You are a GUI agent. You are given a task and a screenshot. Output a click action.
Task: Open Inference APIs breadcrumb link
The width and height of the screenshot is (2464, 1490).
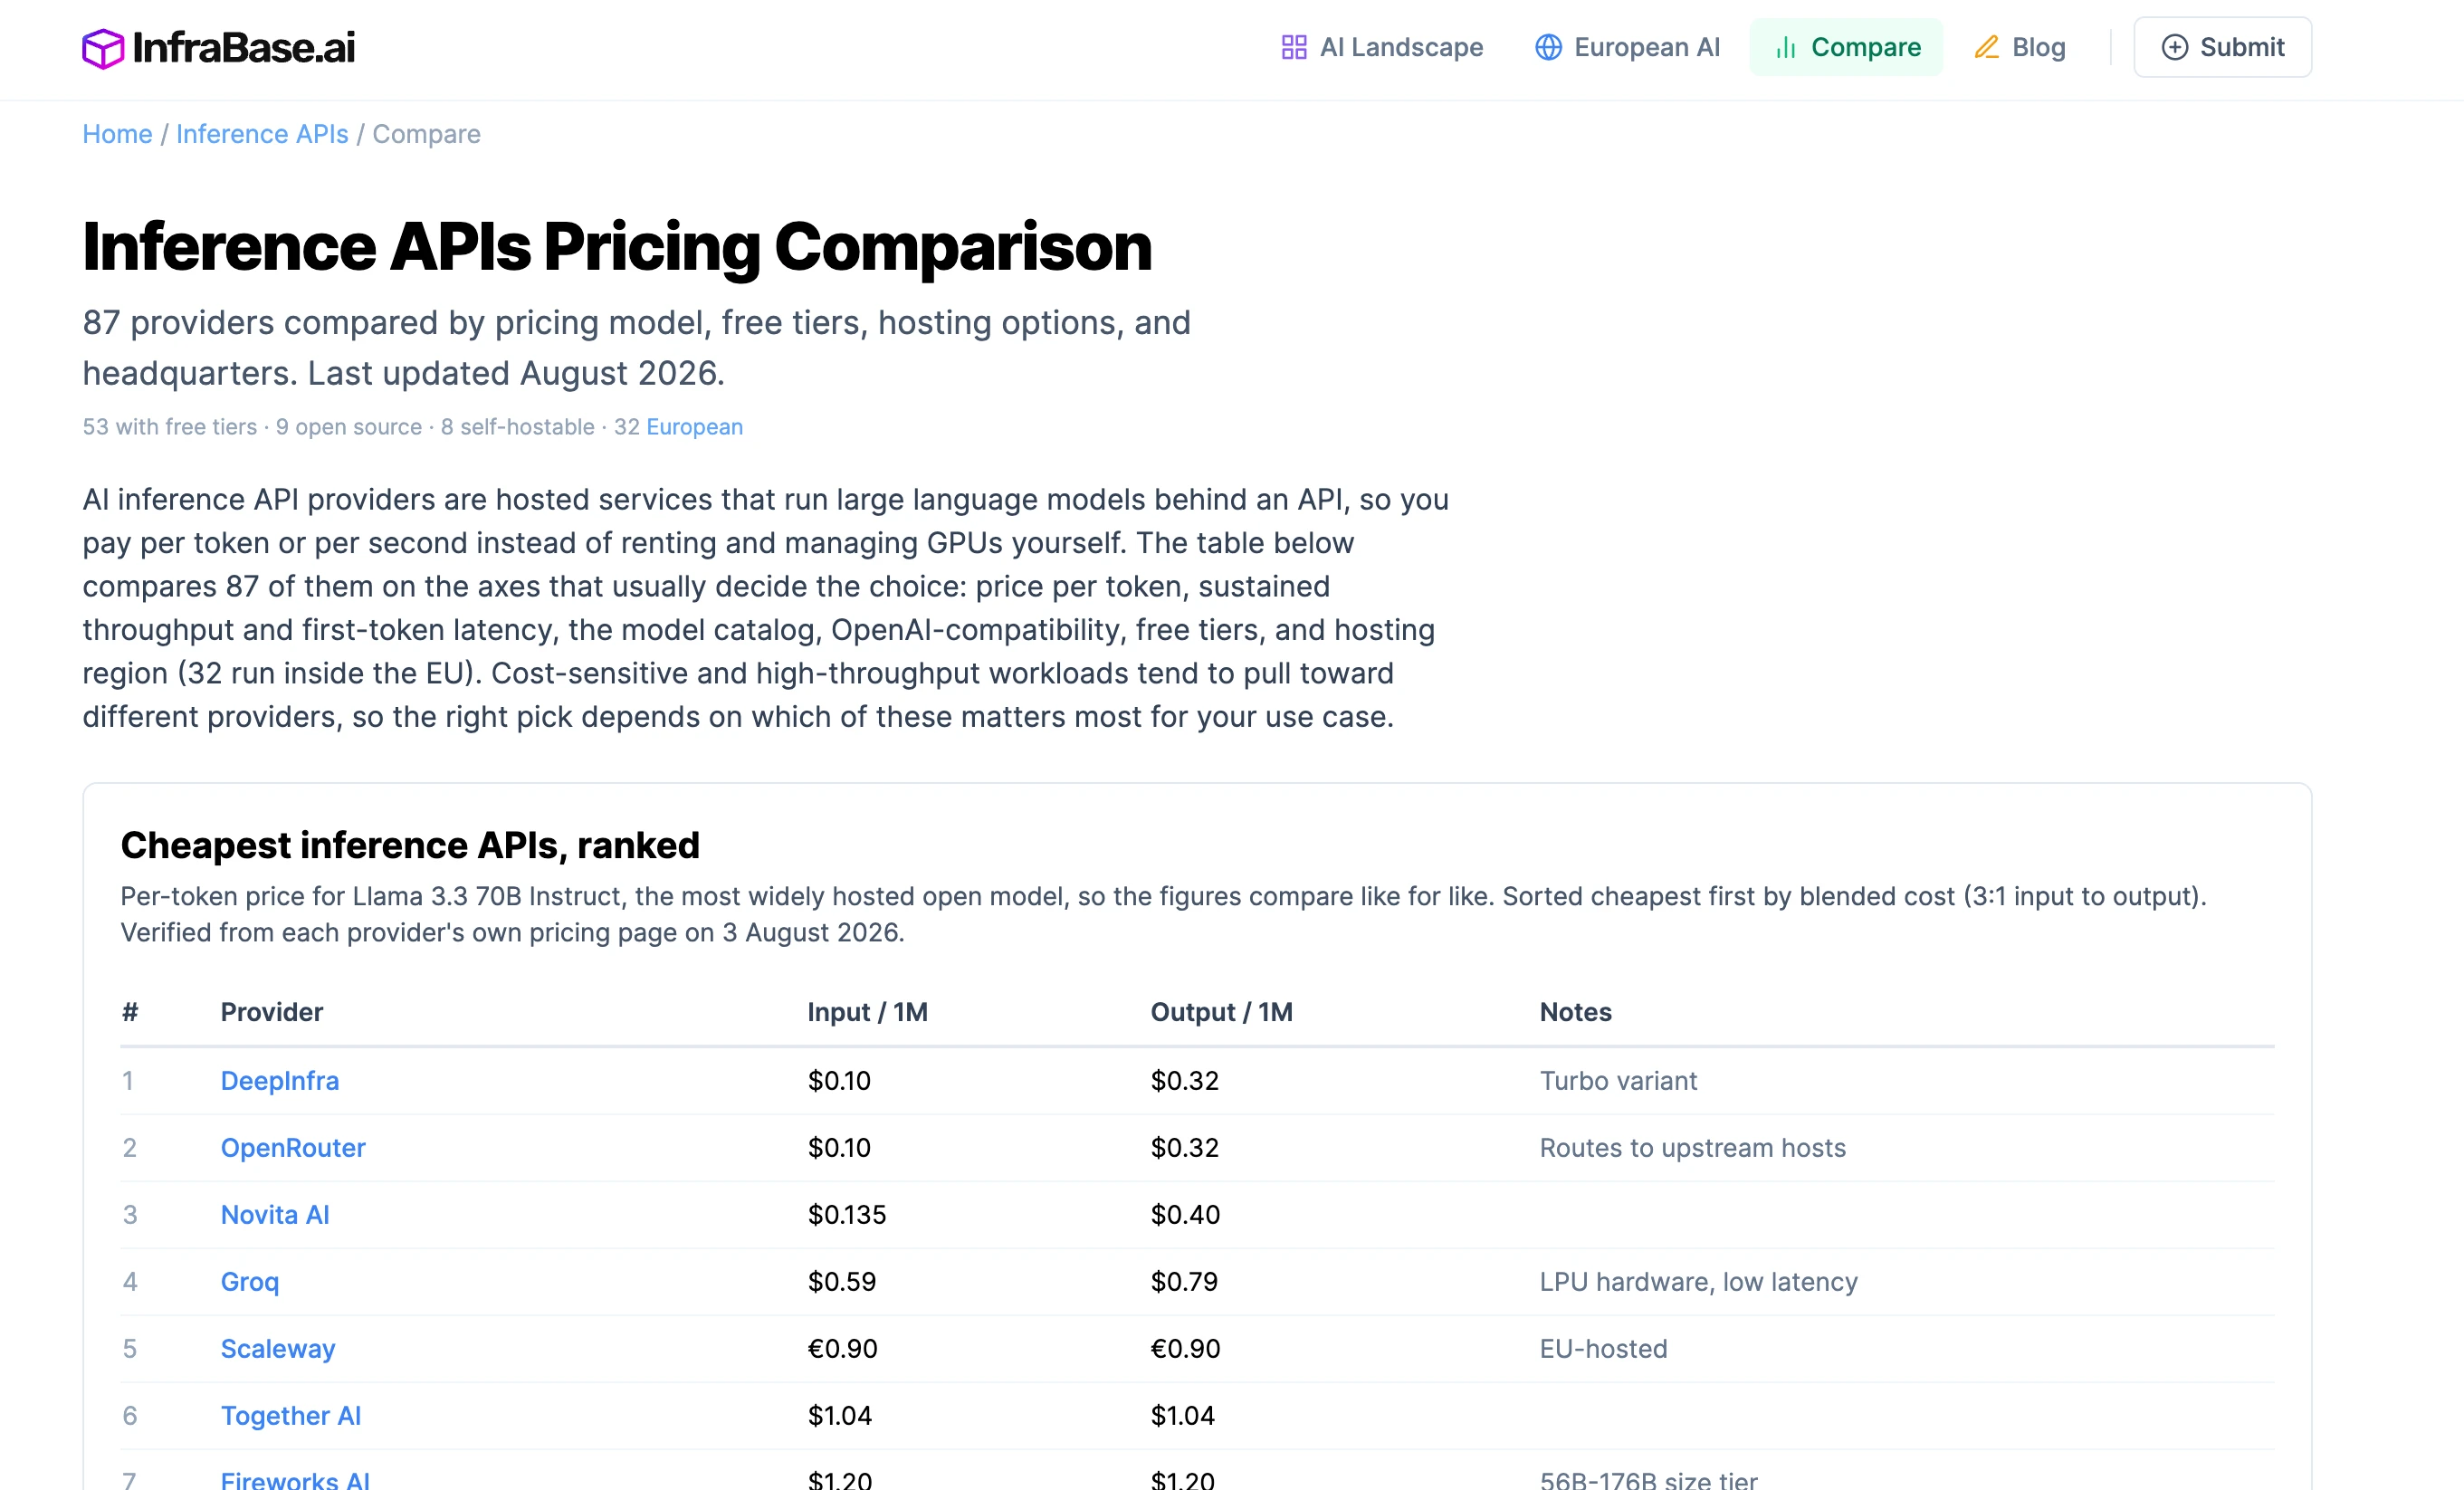262,134
